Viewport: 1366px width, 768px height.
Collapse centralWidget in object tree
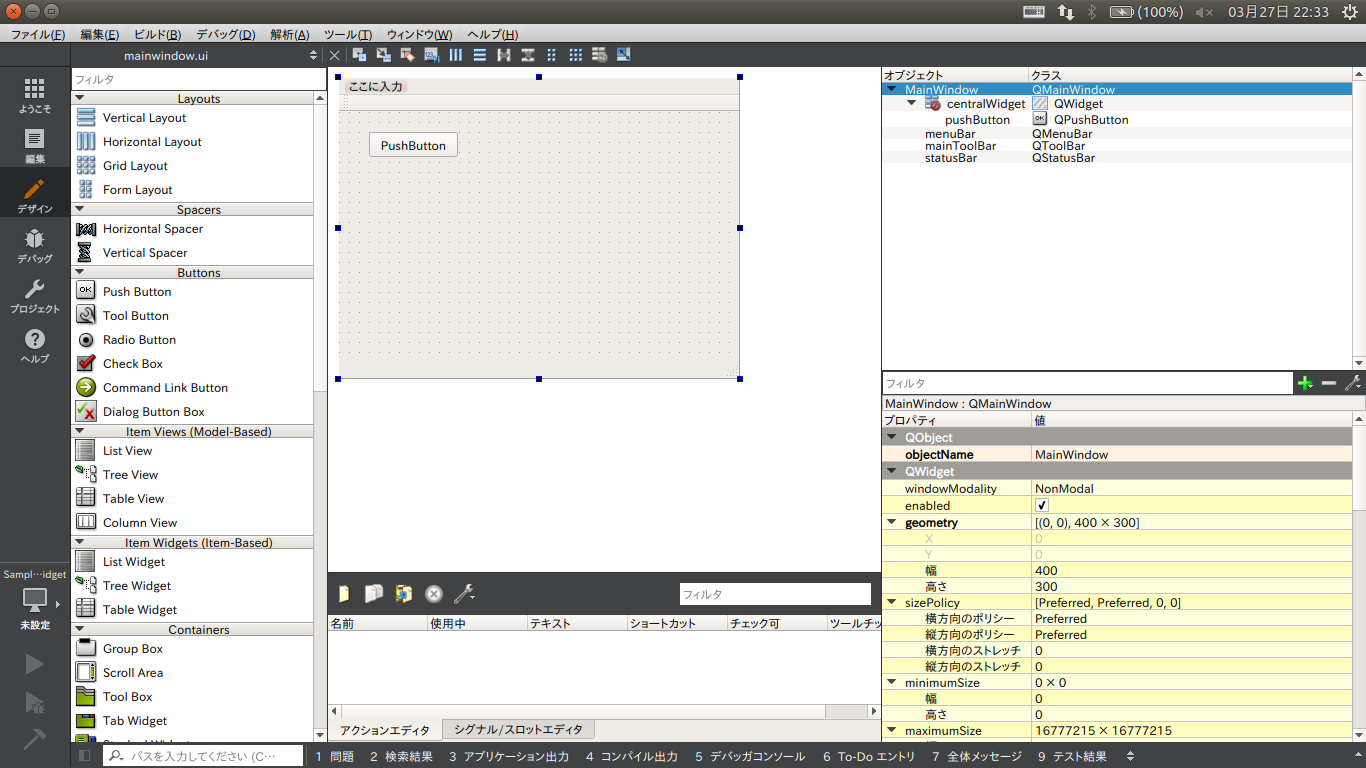[912, 103]
